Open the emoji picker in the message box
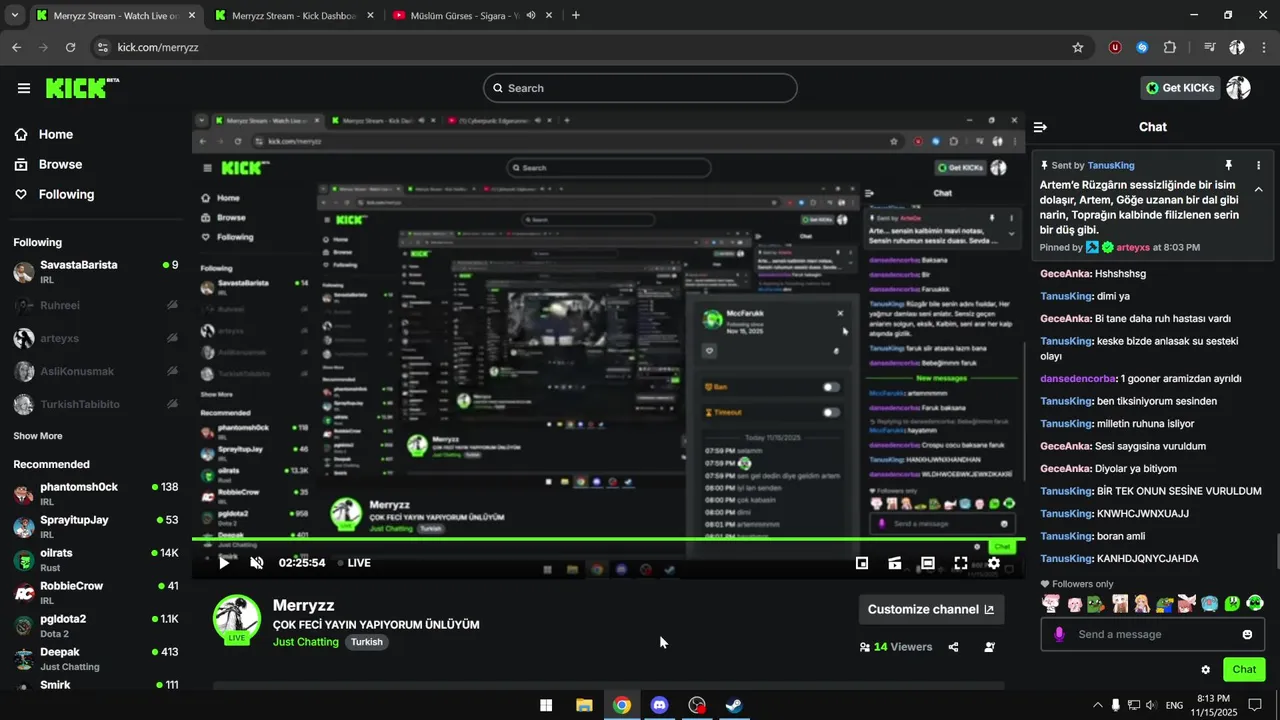The height and width of the screenshot is (720, 1280). (x=1247, y=634)
